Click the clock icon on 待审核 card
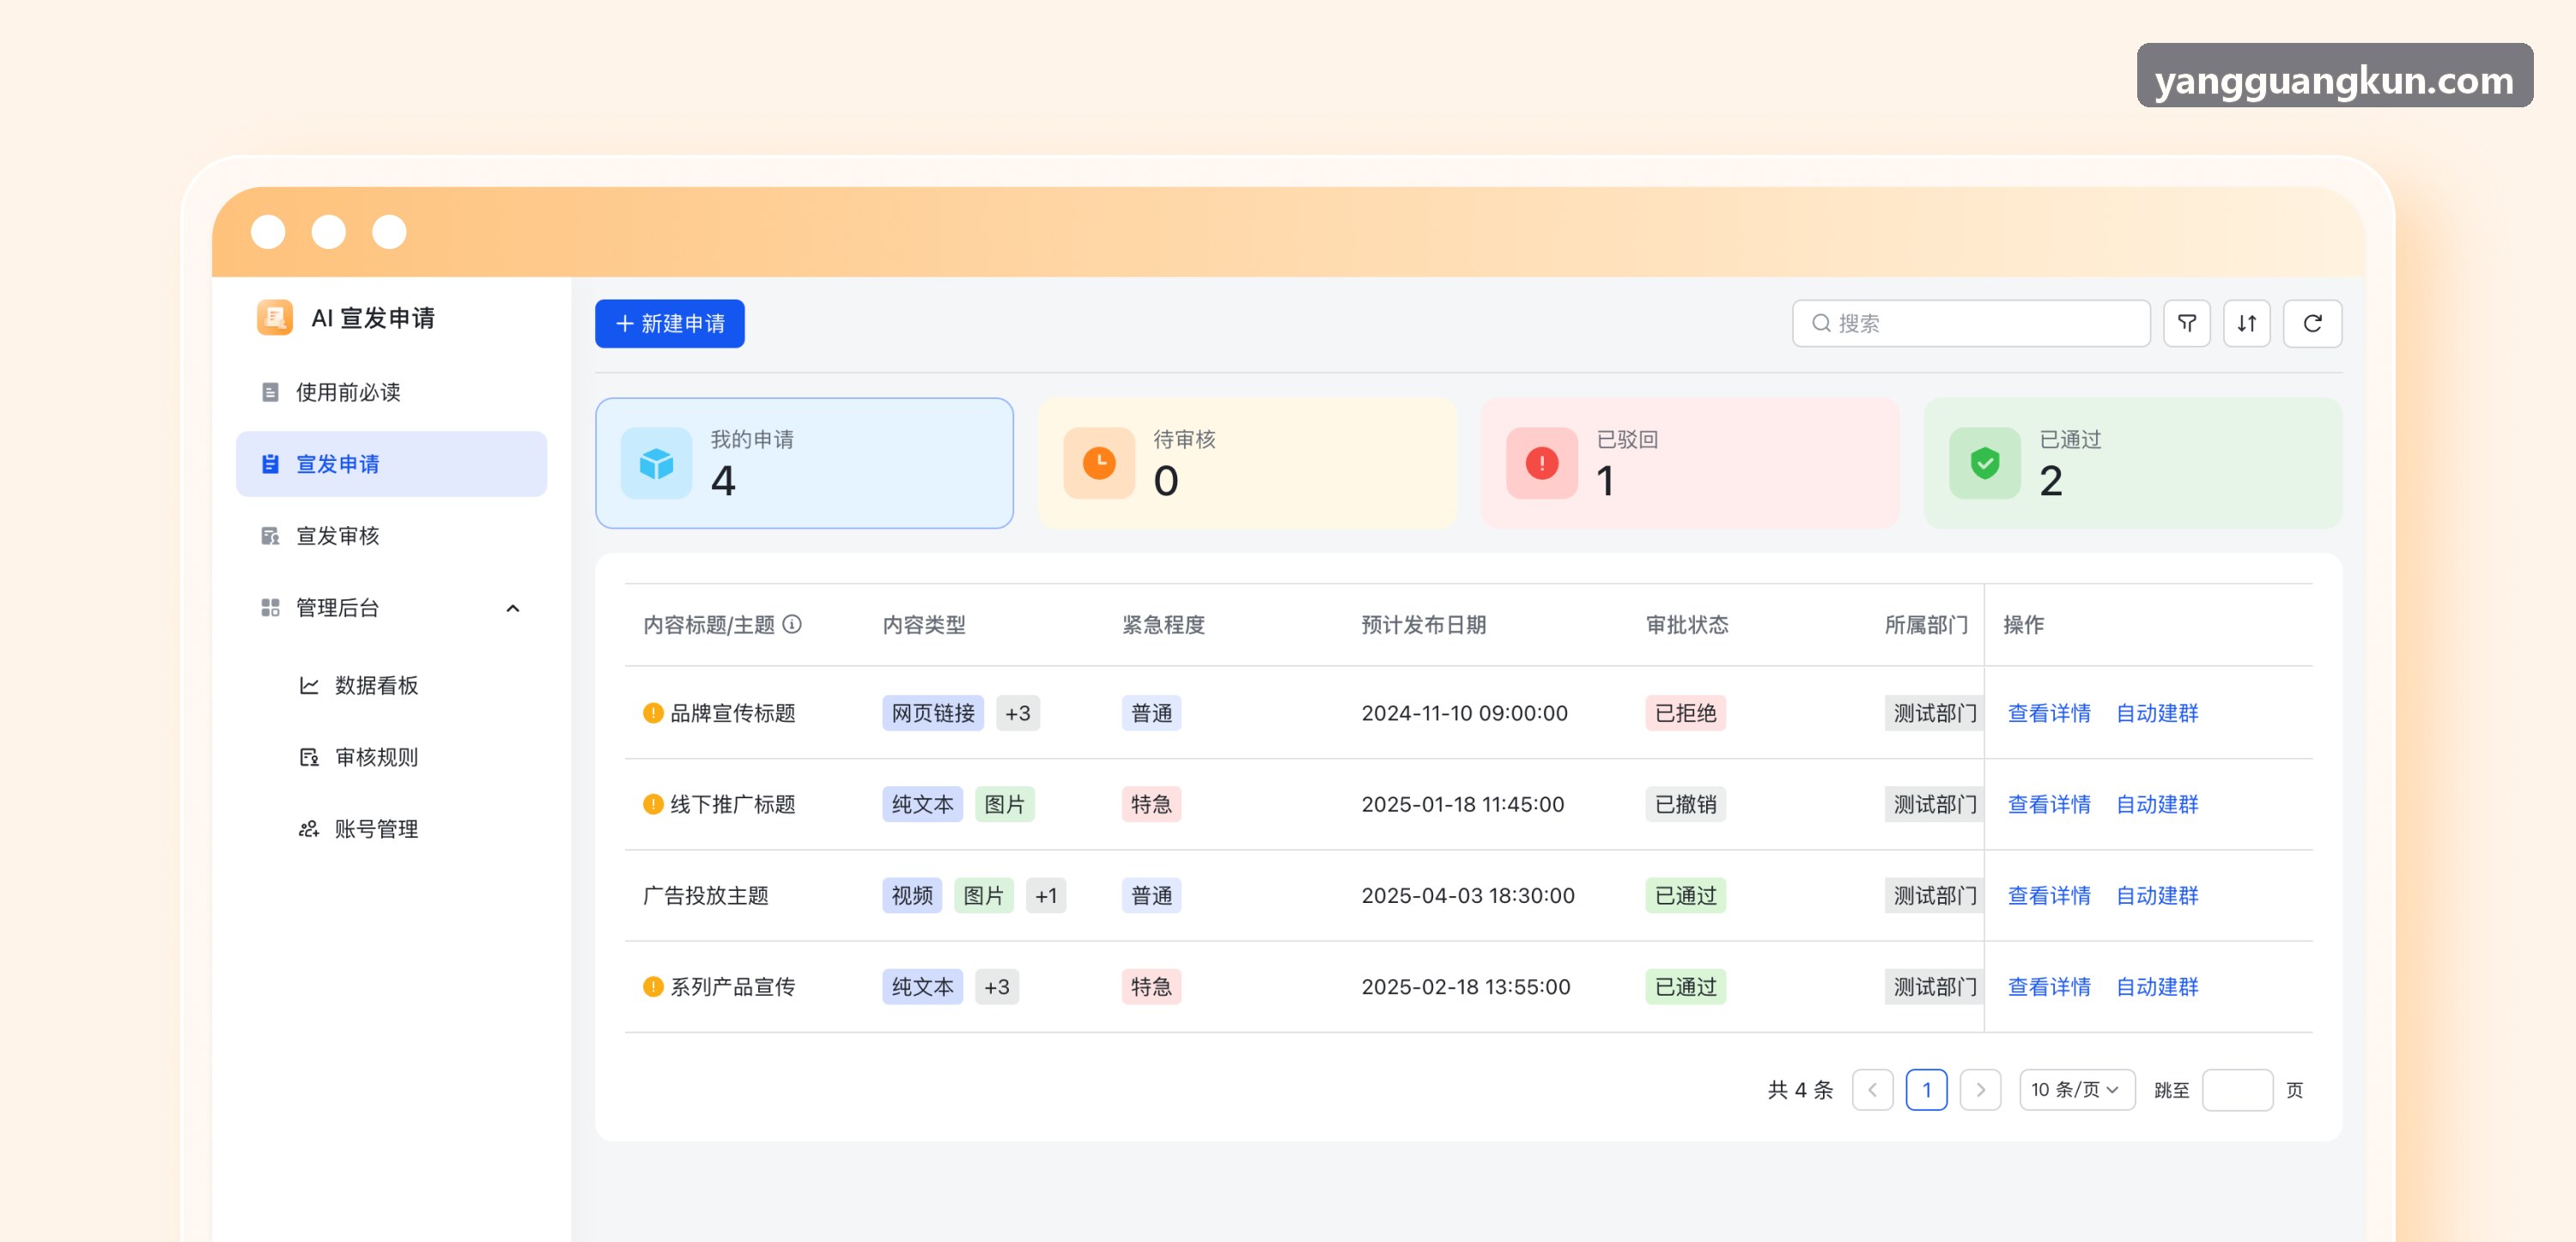Viewport: 2576px width, 1242px height. click(1099, 463)
